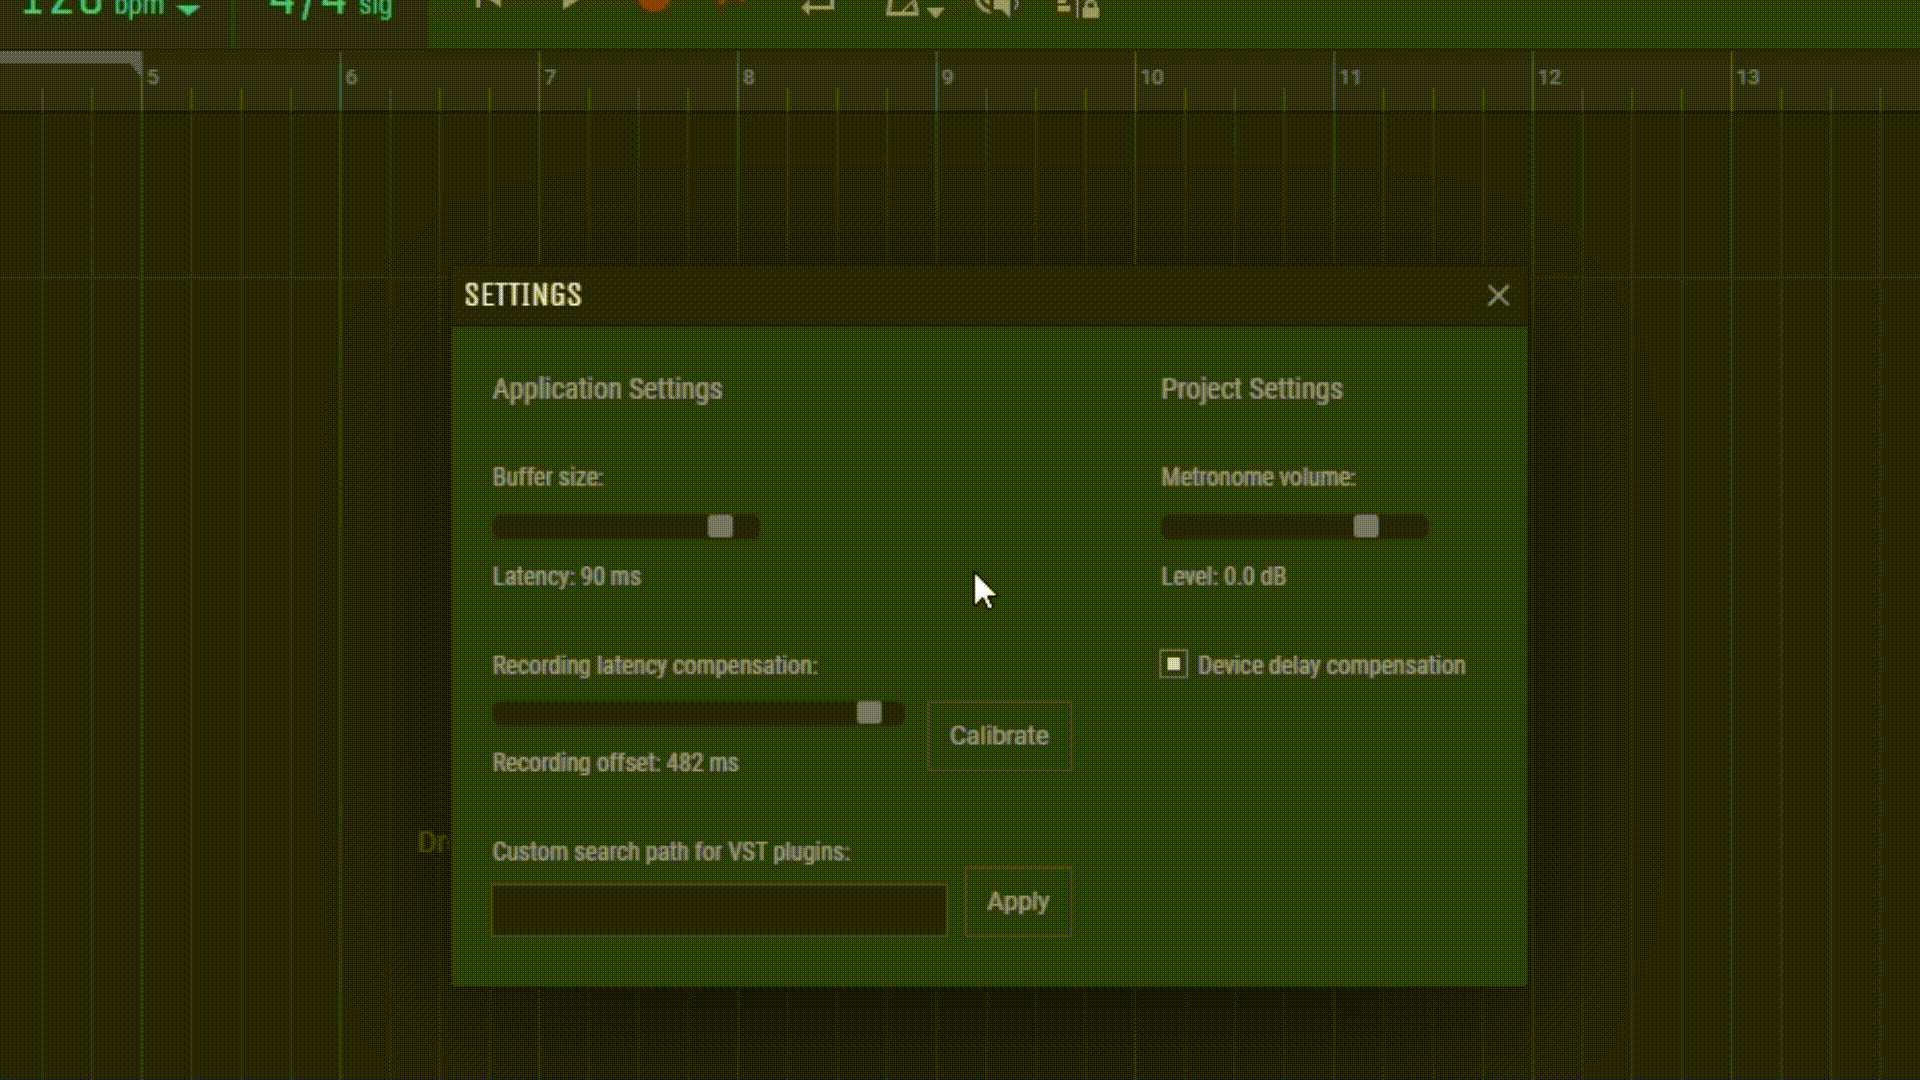The image size is (1920, 1080).
Task: Expand the metronome options dropdown arrow
Action: pos(936,12)
